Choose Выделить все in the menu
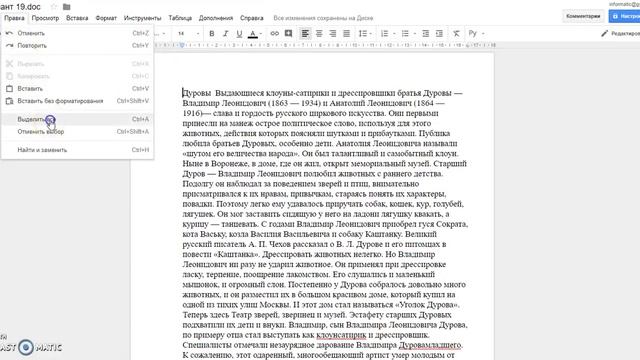 77,119
